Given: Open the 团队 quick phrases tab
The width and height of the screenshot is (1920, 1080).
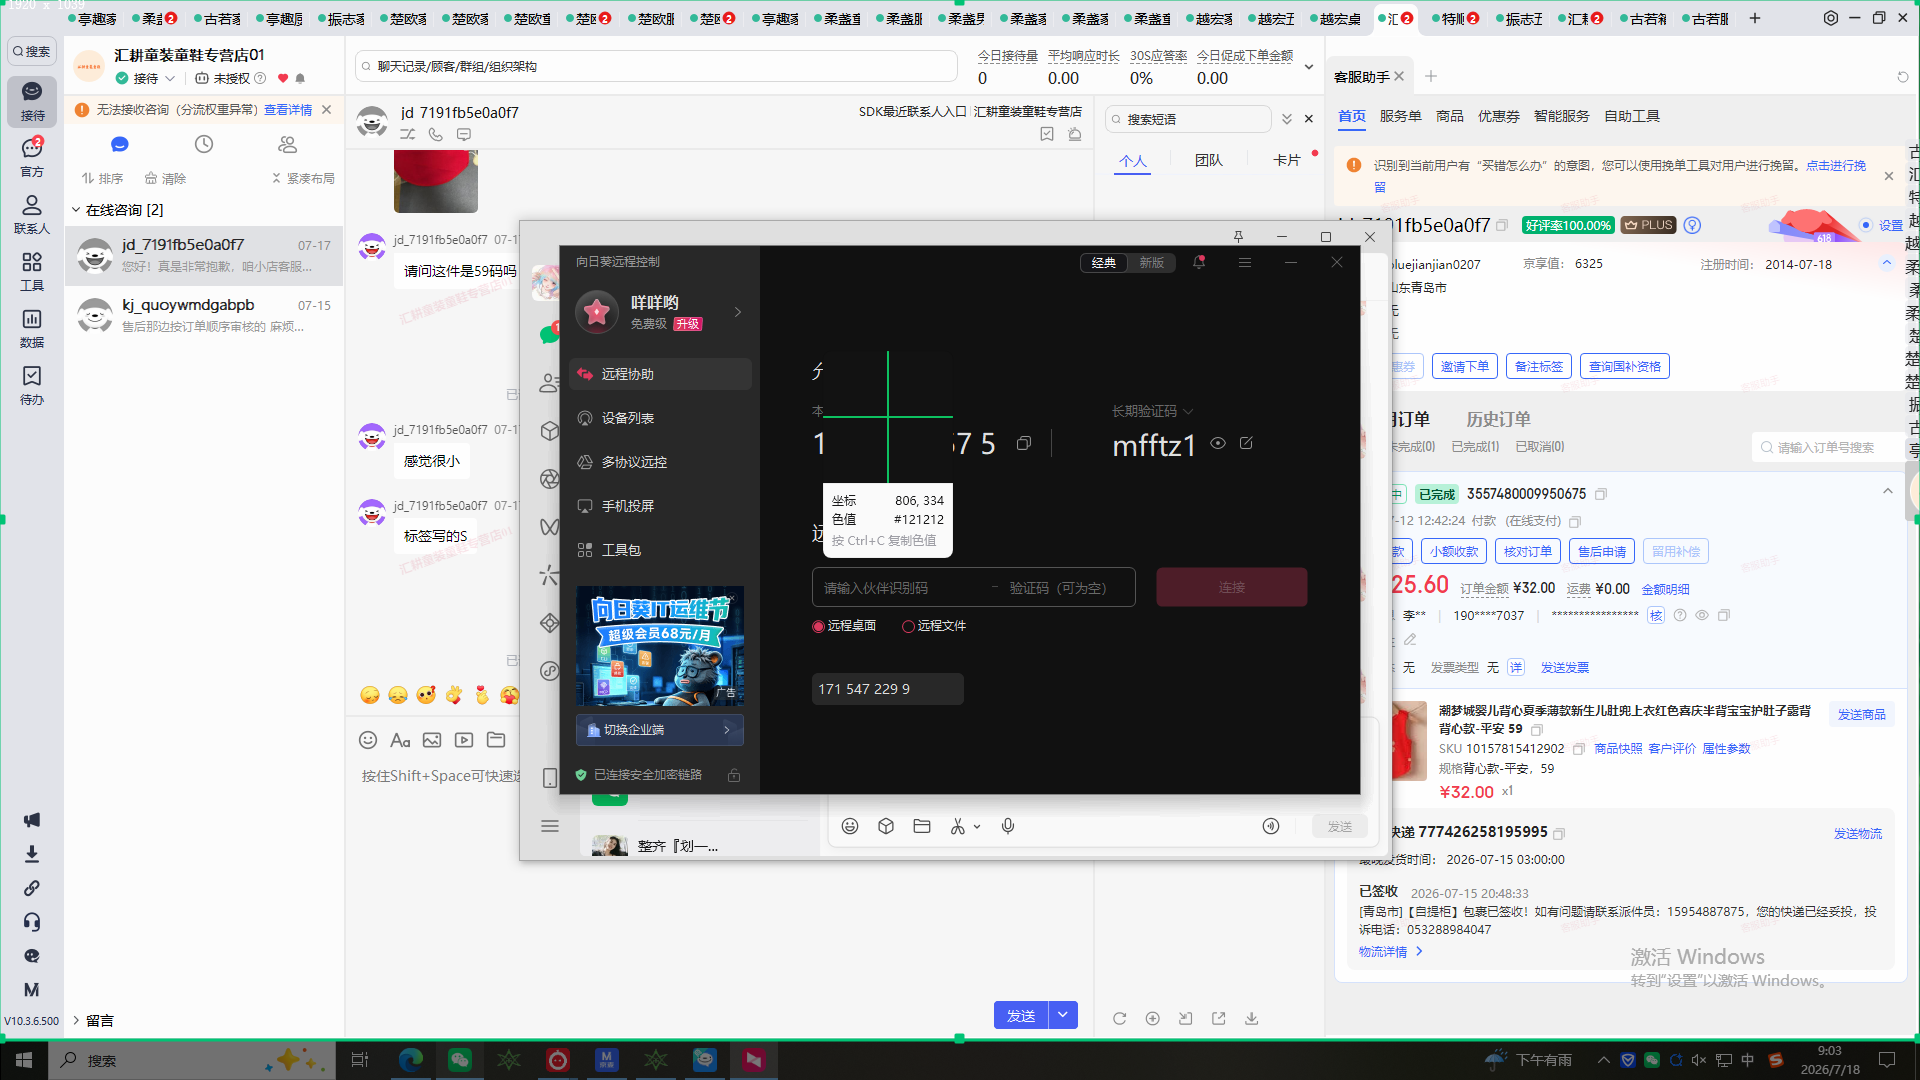Looking at the screenshot, I should 1209,160.
